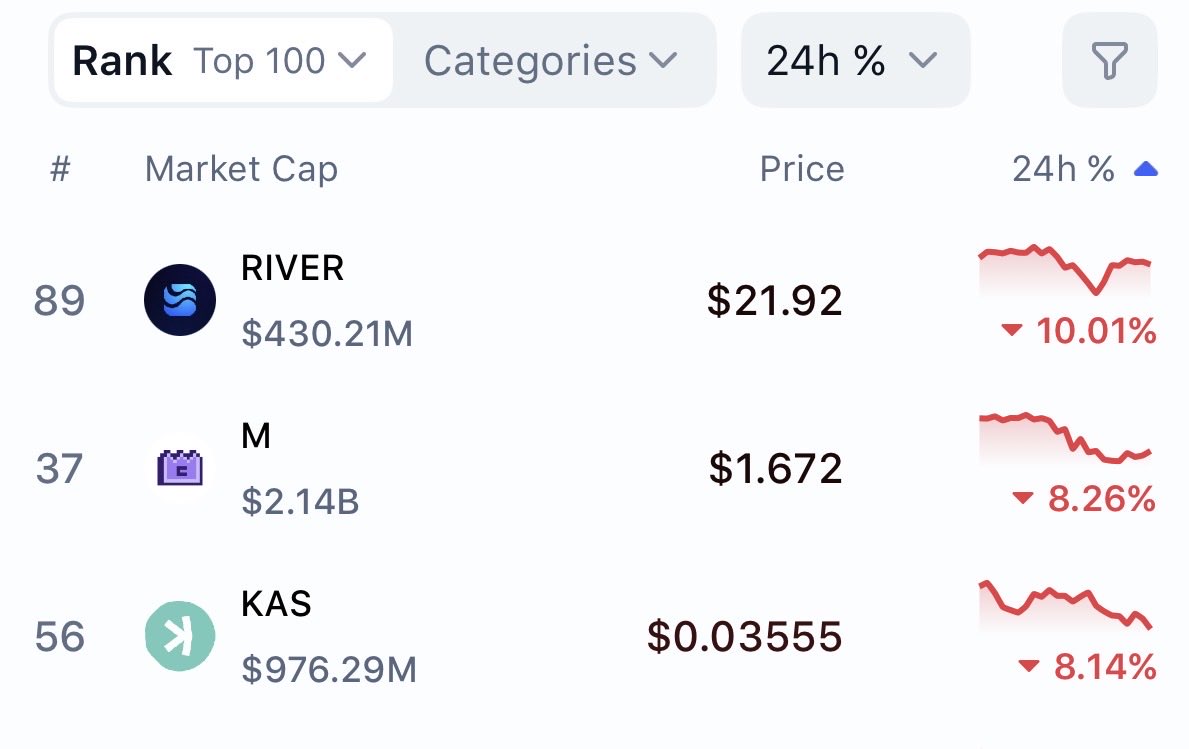This screenshot has height=749, width=1189.
Task: Sort by Market Cap column header
Action: coord(241,169)
